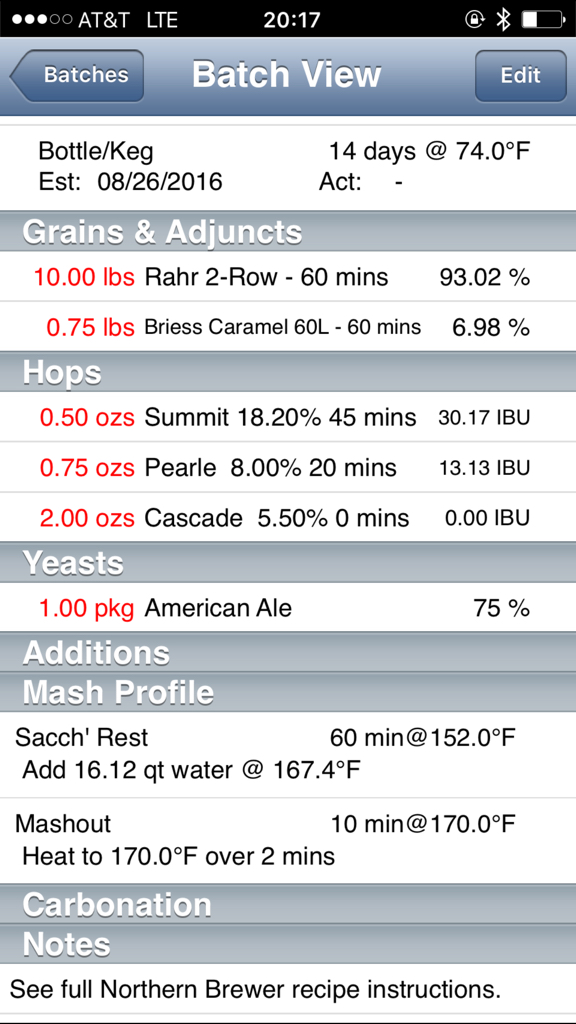576x1024 pixels.
Task: Tap the Batch View title
Action: tap(286, 74)
